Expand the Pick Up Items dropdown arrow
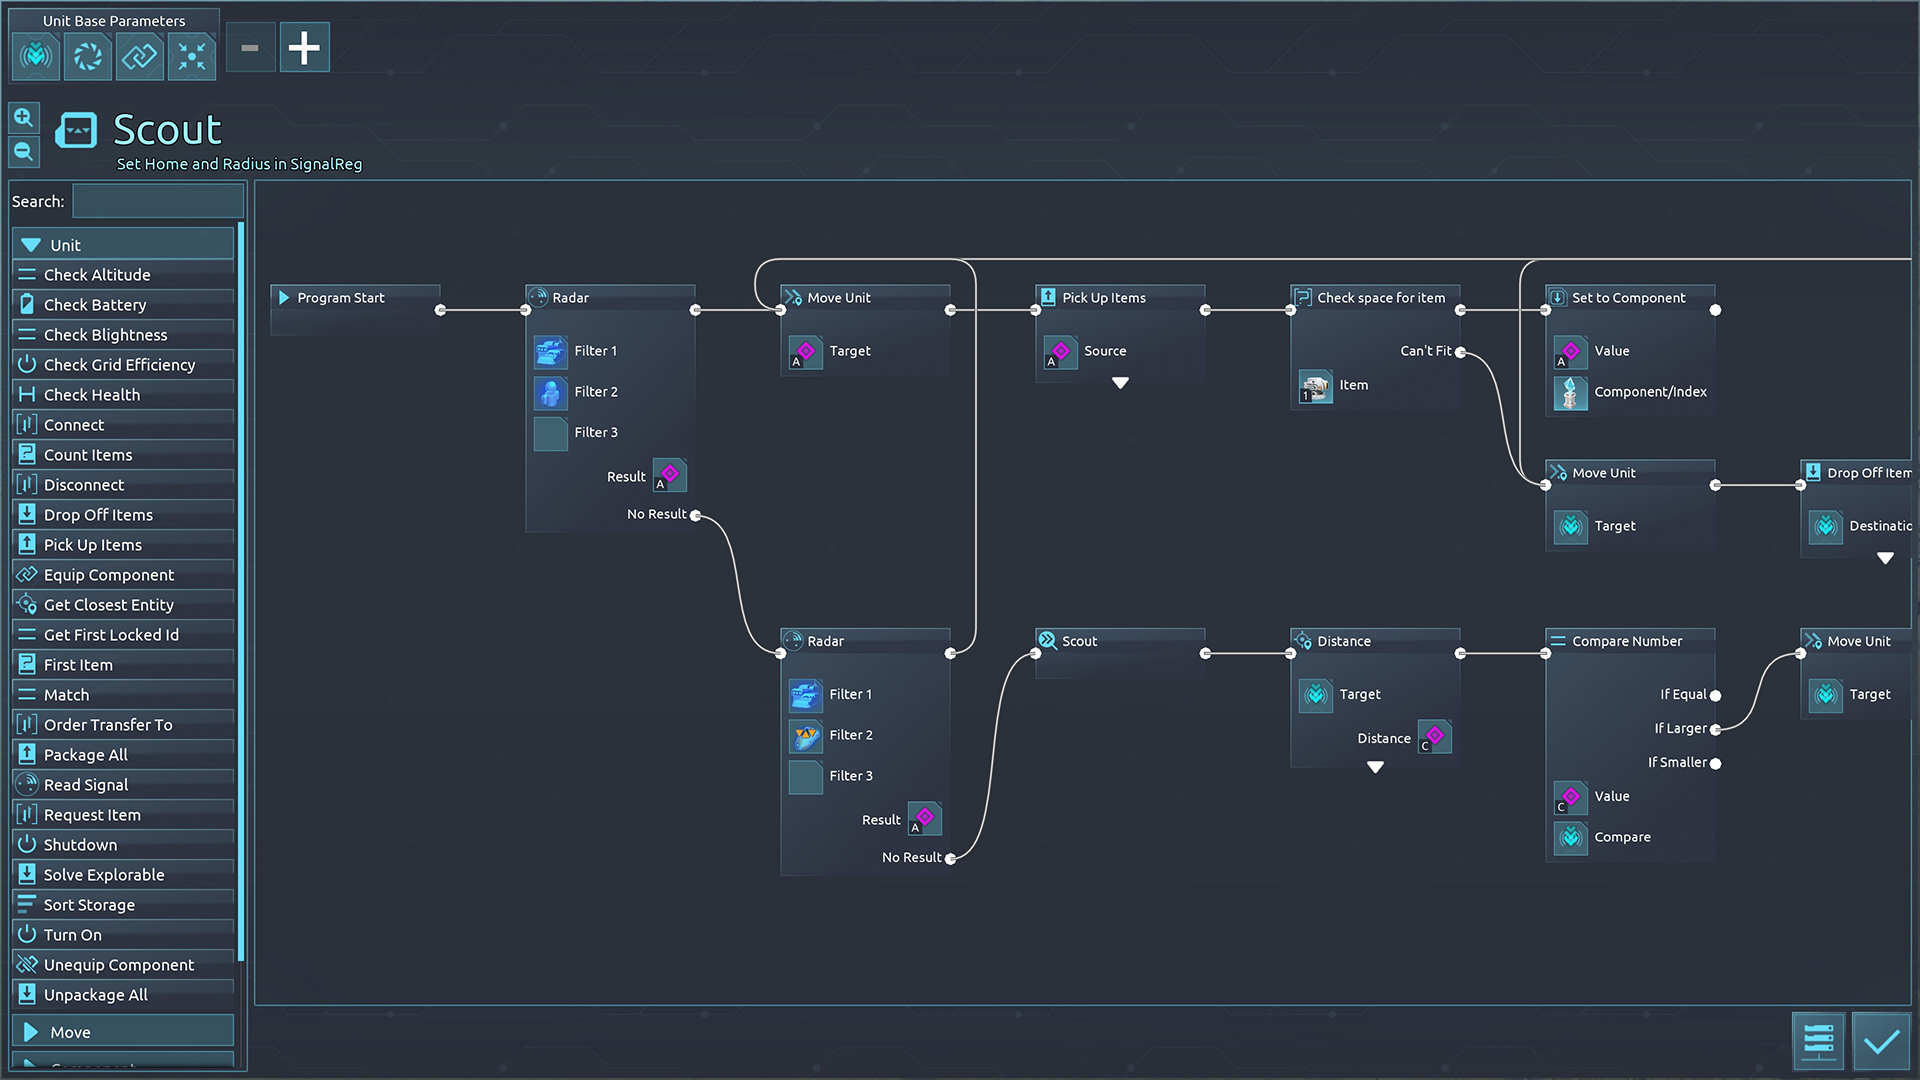The width and height of the screenshot is (1920, 1080). click(1120, 382)
